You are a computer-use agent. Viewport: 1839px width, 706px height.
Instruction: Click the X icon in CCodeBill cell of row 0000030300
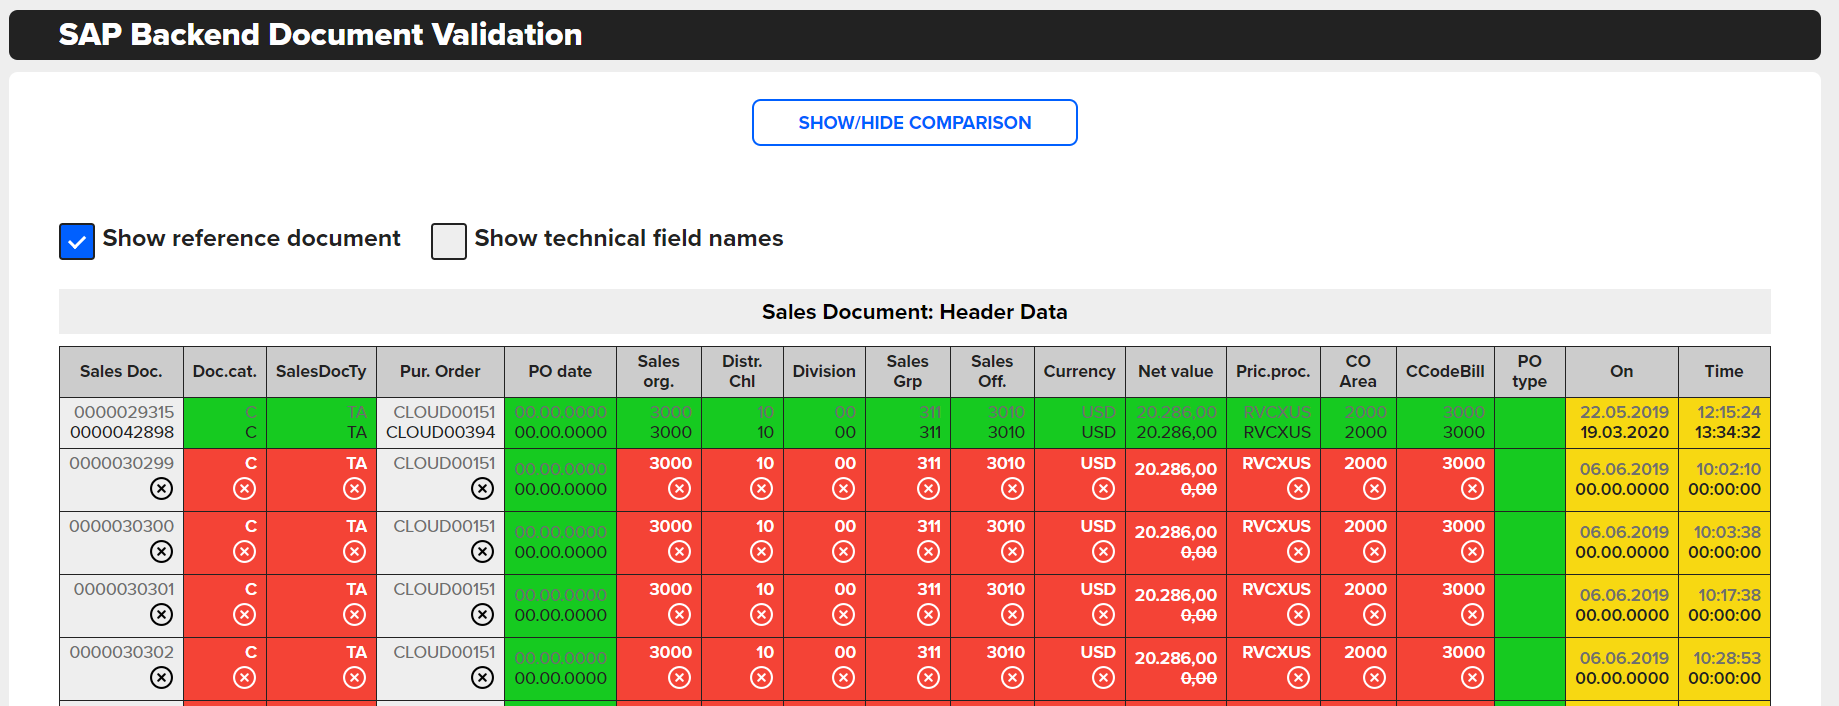1472,551
